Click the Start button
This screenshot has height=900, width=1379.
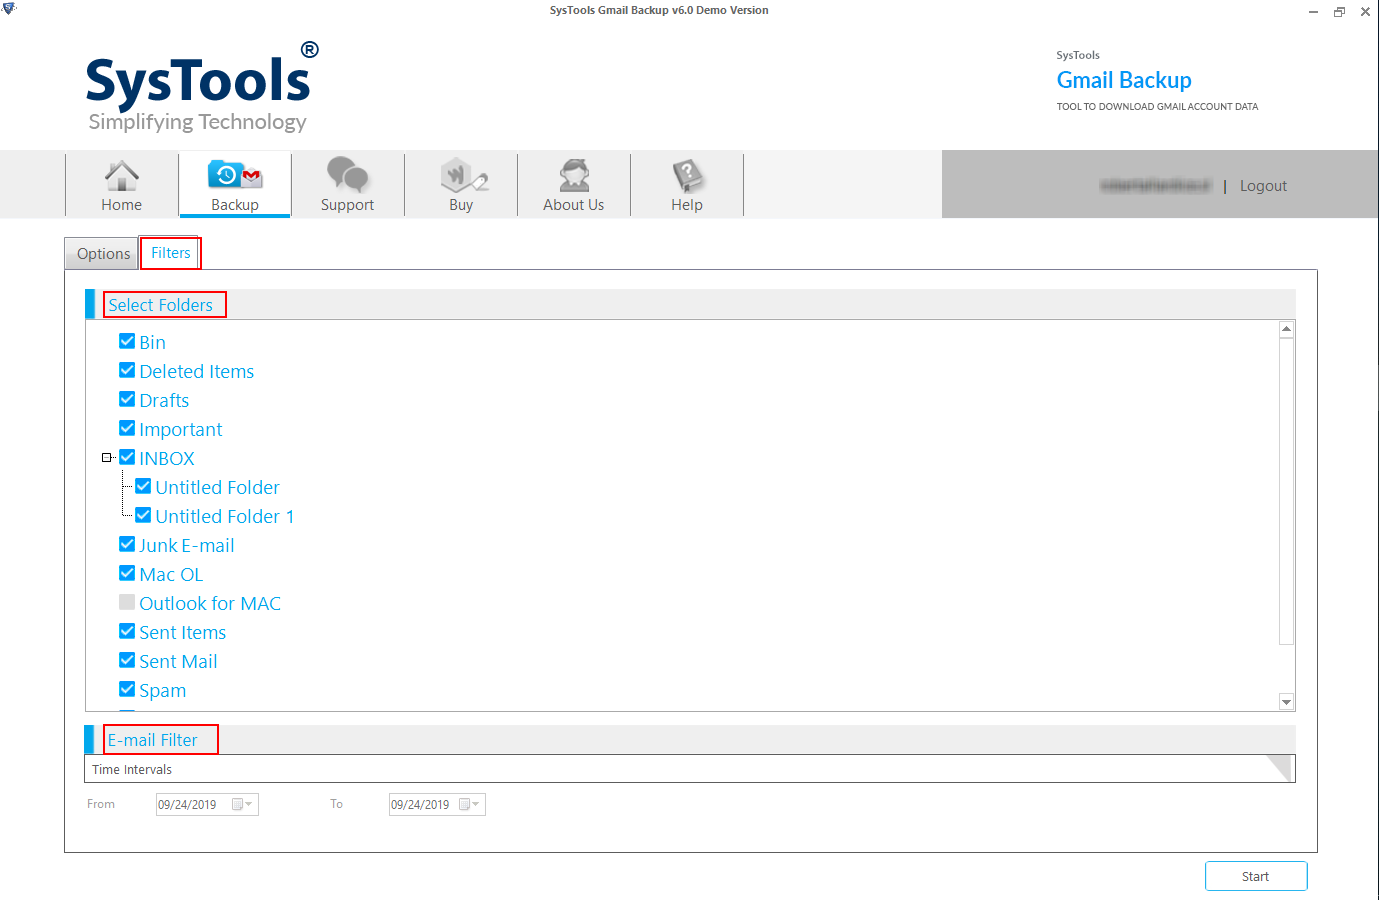[x=1256, y=876]
